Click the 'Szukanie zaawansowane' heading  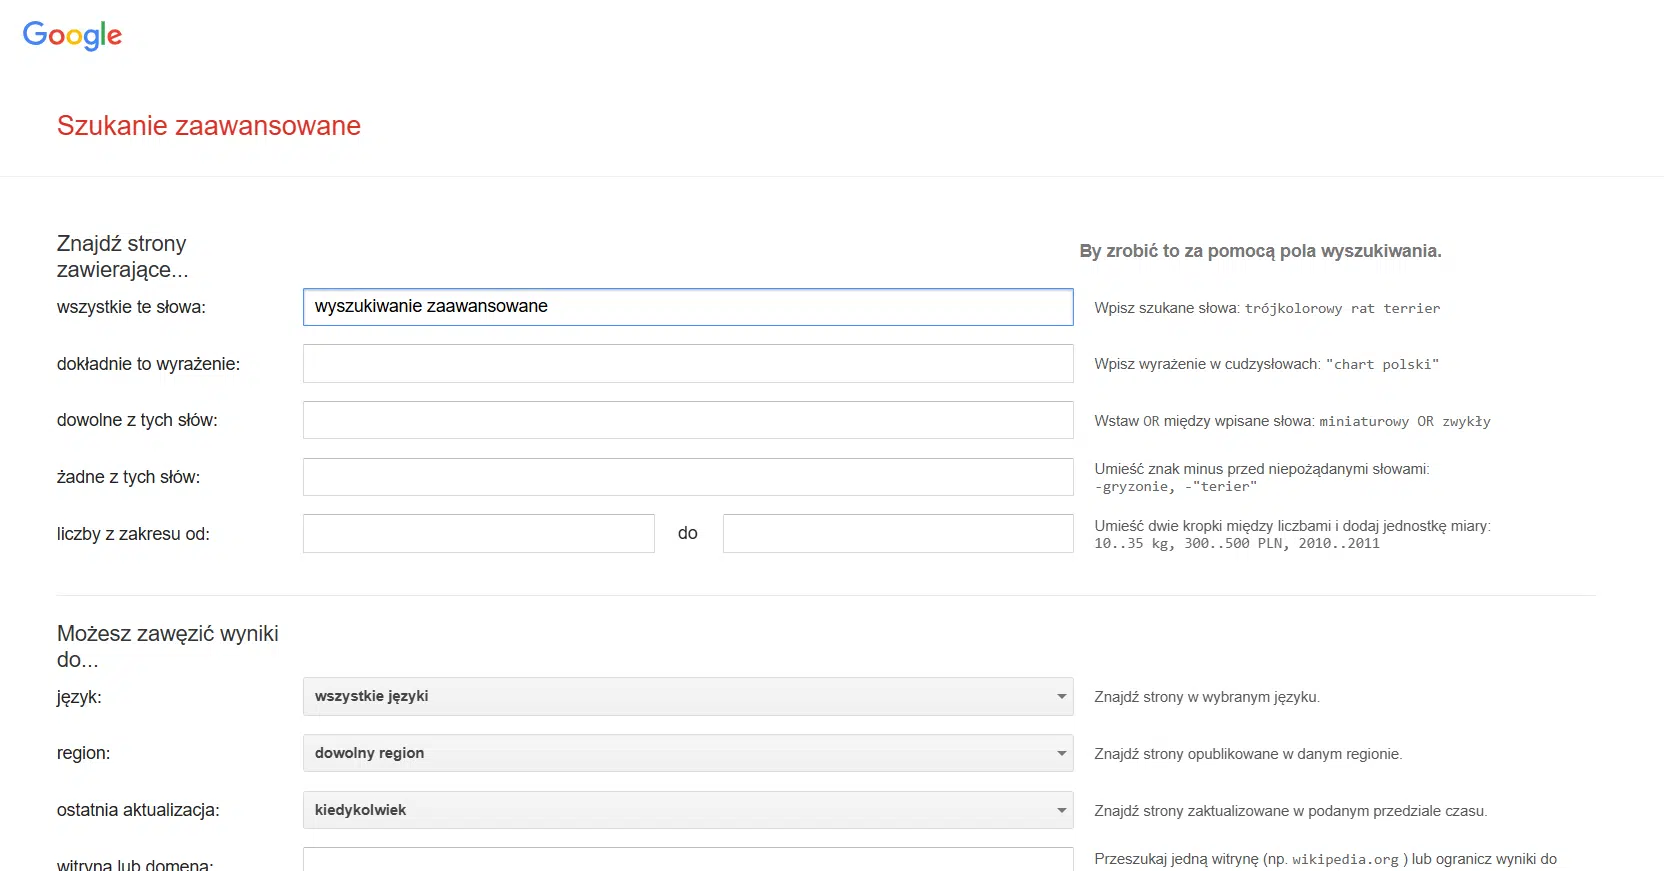tap(209, 126)
